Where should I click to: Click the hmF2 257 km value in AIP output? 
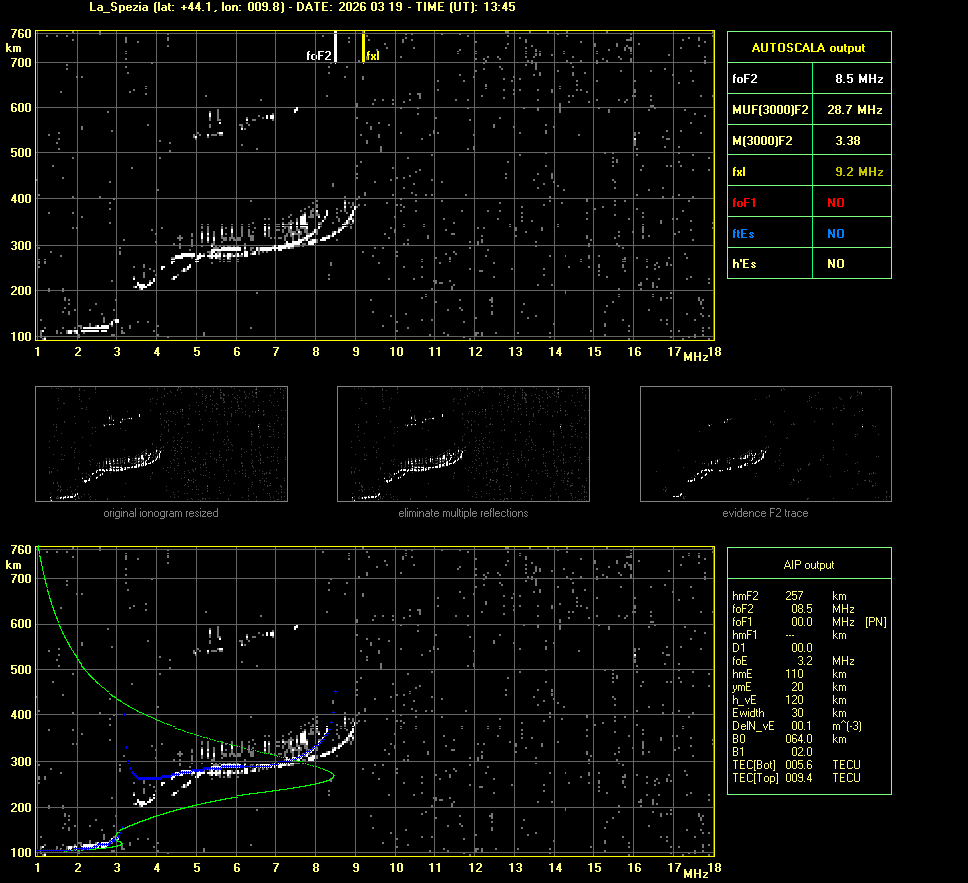795,596
